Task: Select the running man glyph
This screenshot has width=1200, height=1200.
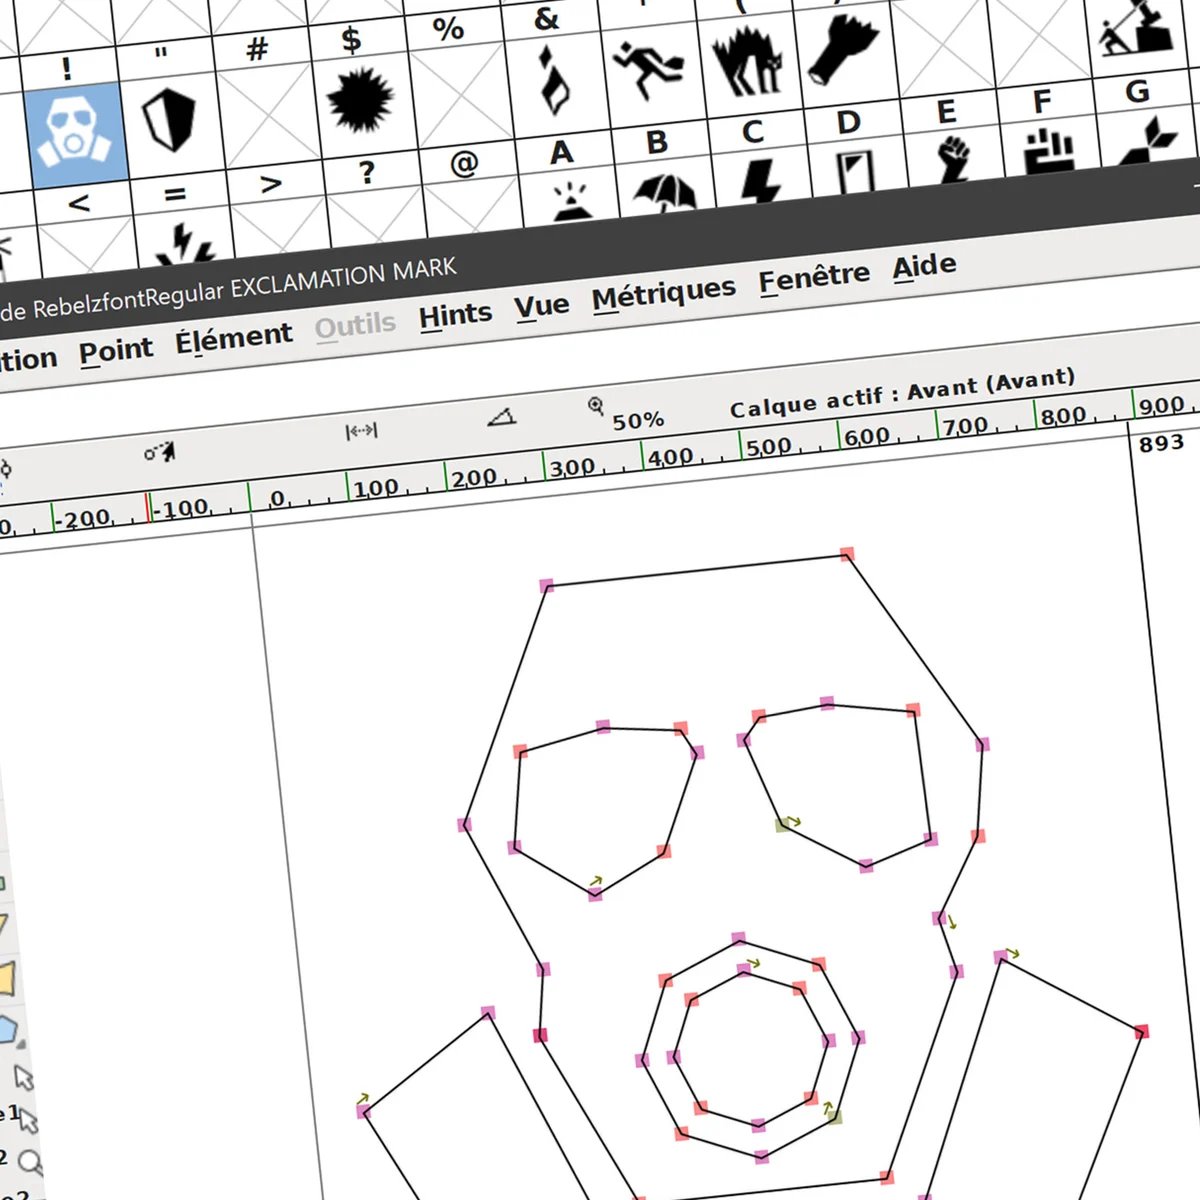Action: (x=648, y=70)
